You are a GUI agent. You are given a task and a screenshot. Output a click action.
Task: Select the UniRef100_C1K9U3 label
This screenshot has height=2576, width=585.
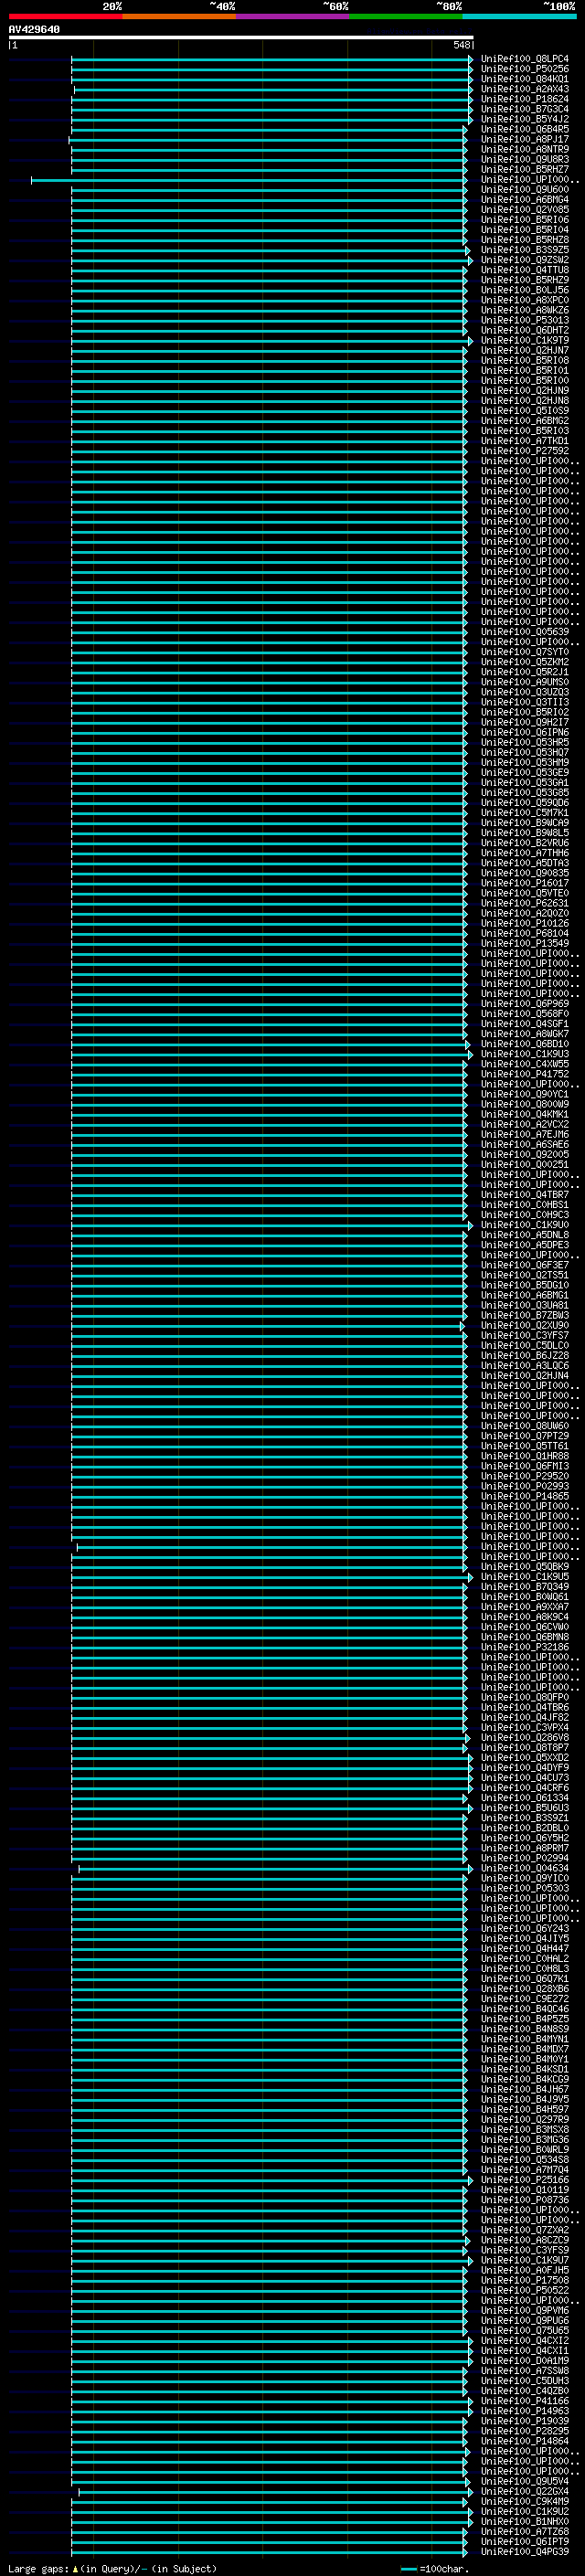point(524,1054)
